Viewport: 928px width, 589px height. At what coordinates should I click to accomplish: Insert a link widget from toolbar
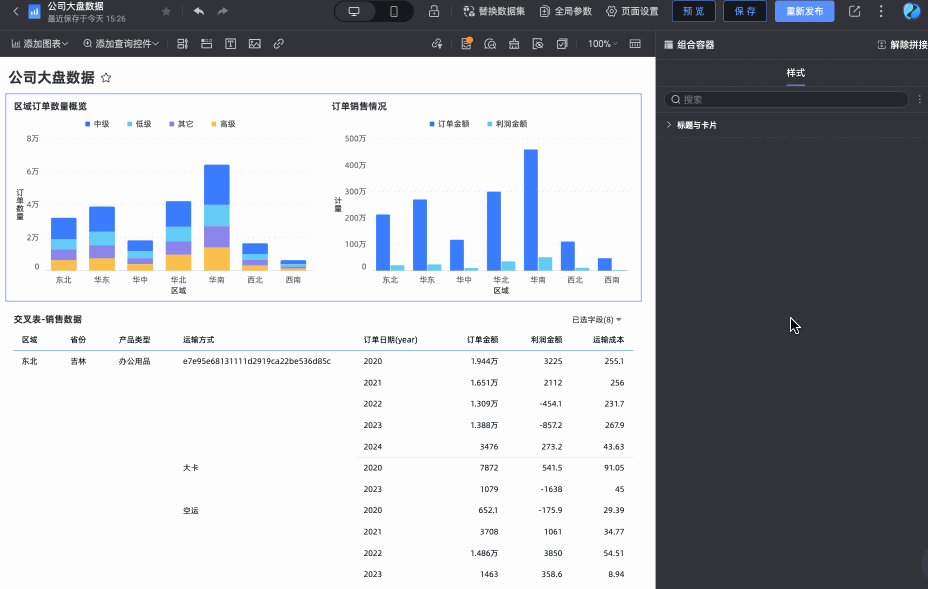(x=279, y=44)
